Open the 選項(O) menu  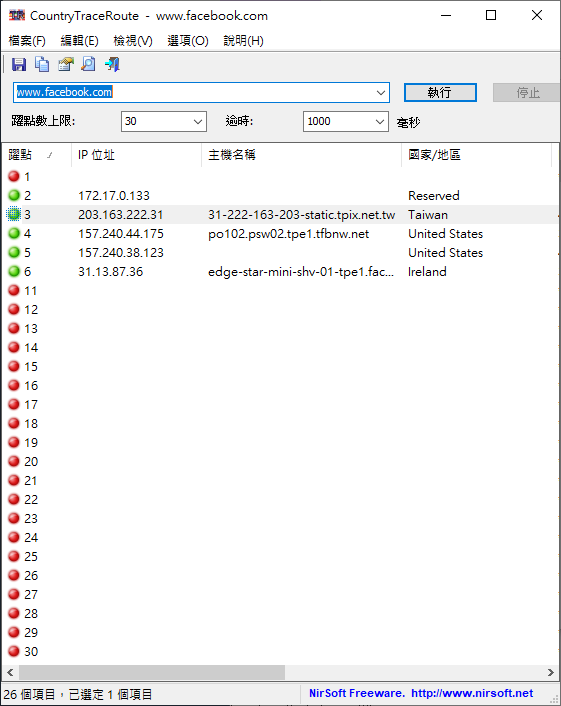[x=188, y=41]
